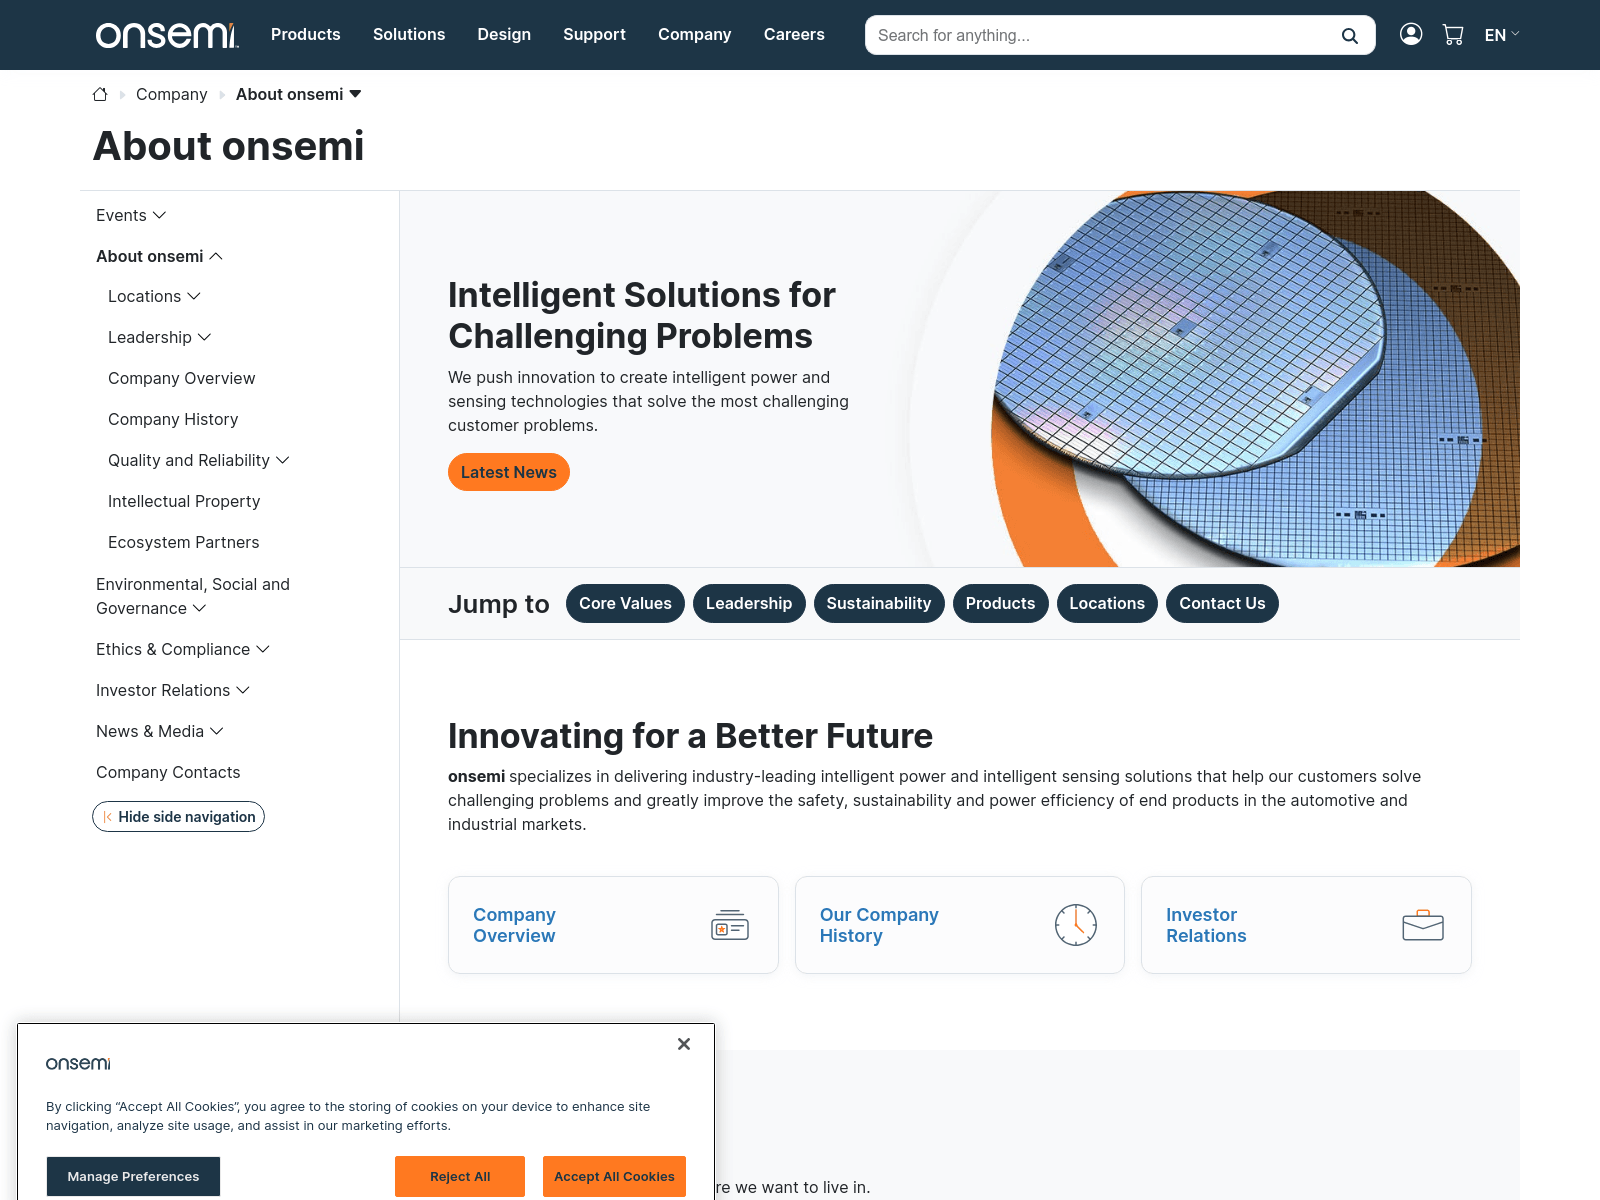Open Company Contacts sidebar link
The image size is (1600, 1200).
coord(168,772)
